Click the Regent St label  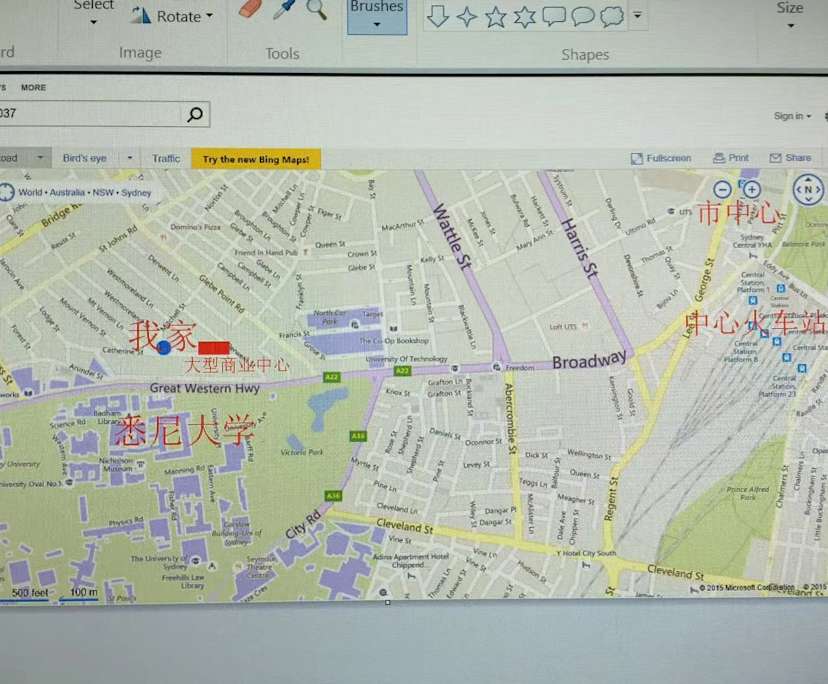pos(610,499)
